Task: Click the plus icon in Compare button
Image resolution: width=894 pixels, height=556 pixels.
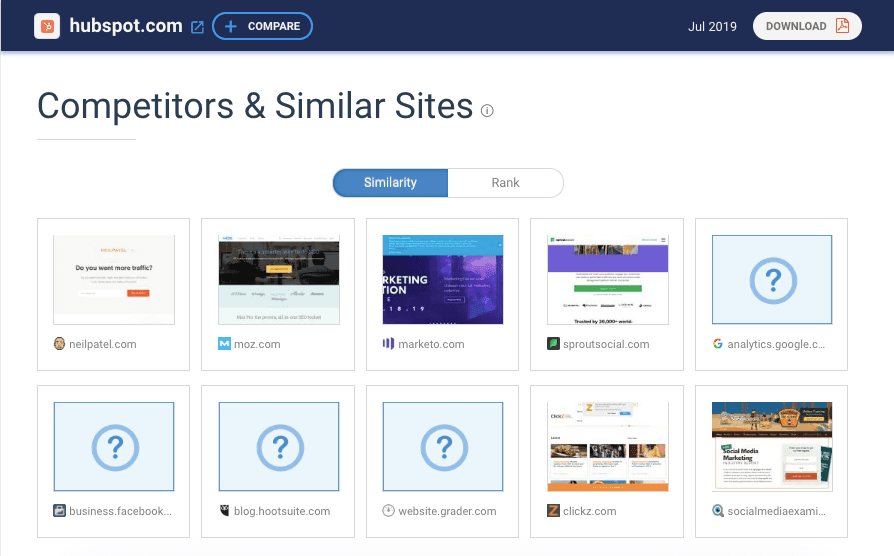Action: 230,26
